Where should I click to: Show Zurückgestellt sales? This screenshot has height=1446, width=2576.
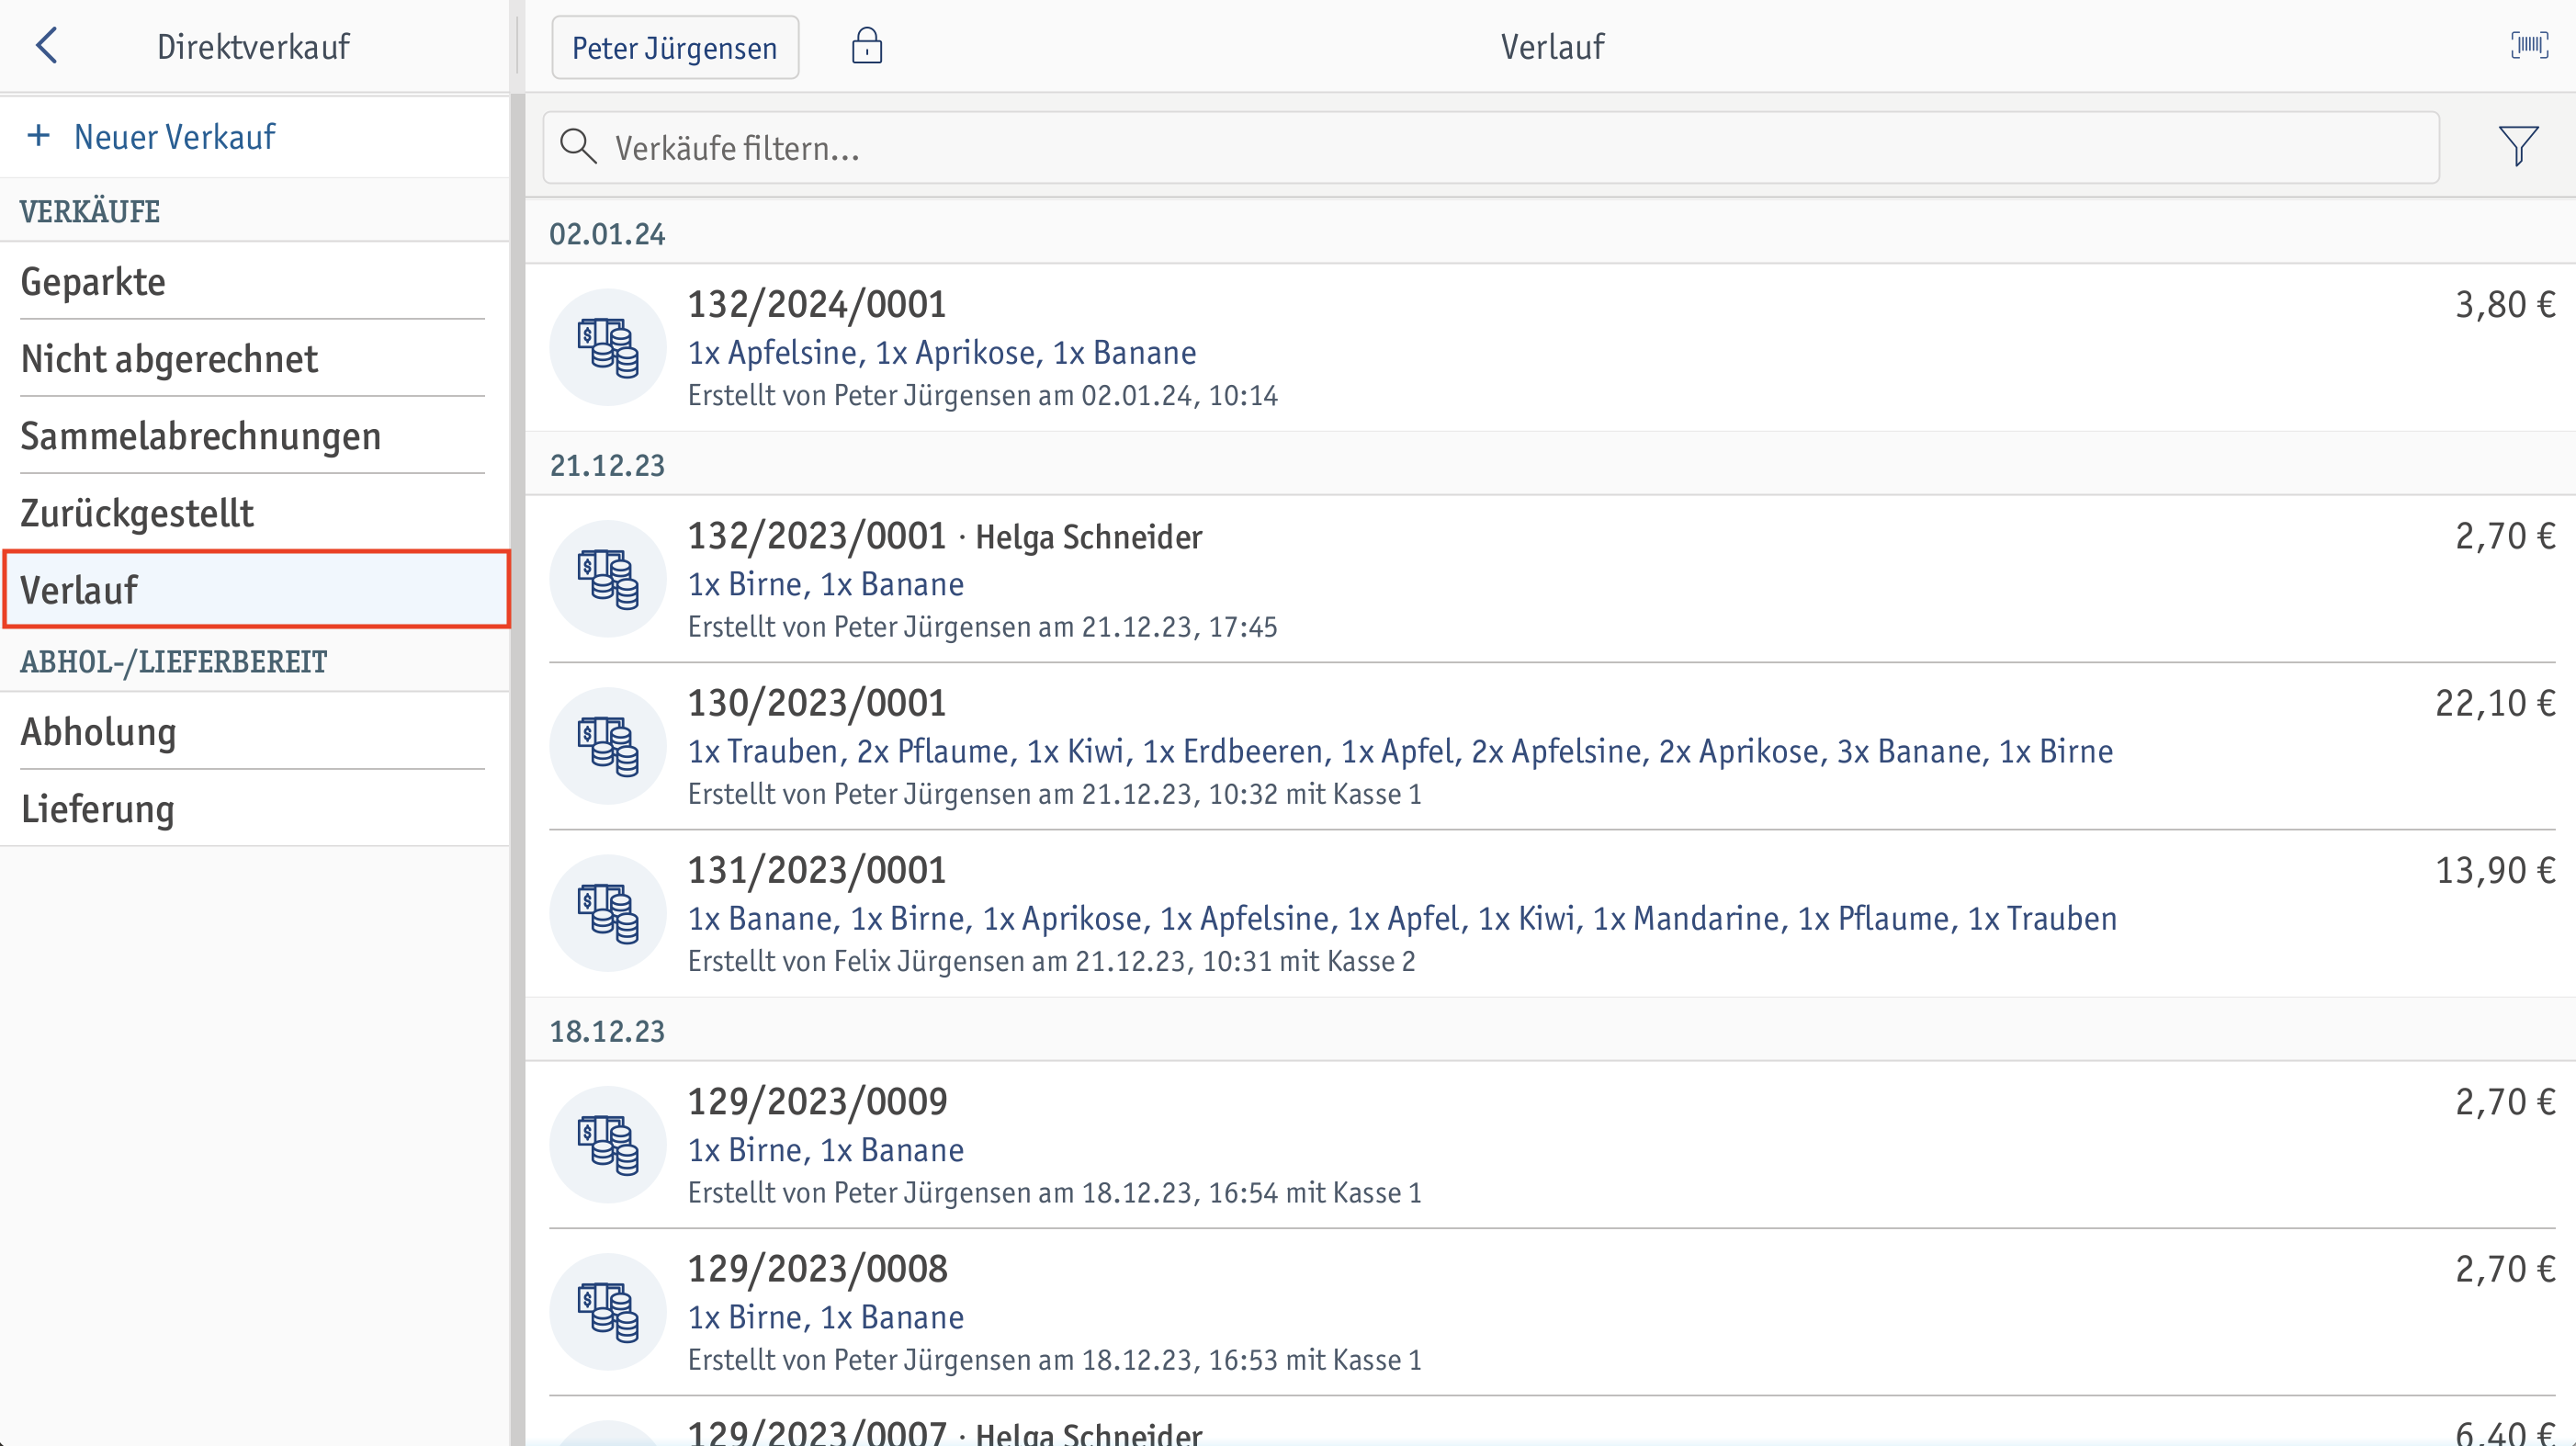tap(254, 512)
